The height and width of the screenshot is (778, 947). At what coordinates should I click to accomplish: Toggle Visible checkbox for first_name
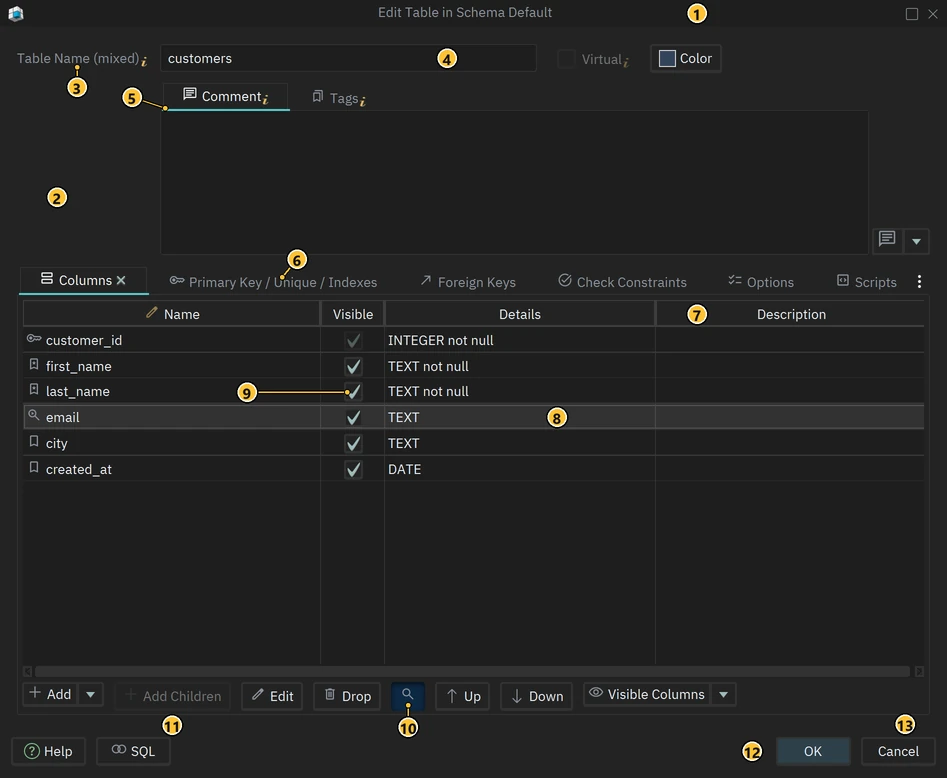(353, 367)
